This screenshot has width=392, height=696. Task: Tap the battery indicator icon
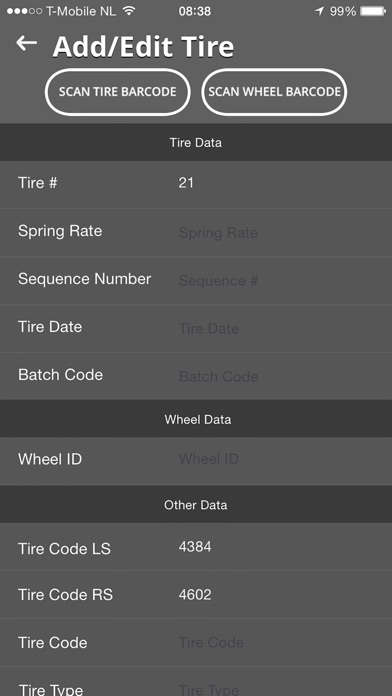[373, 11]
